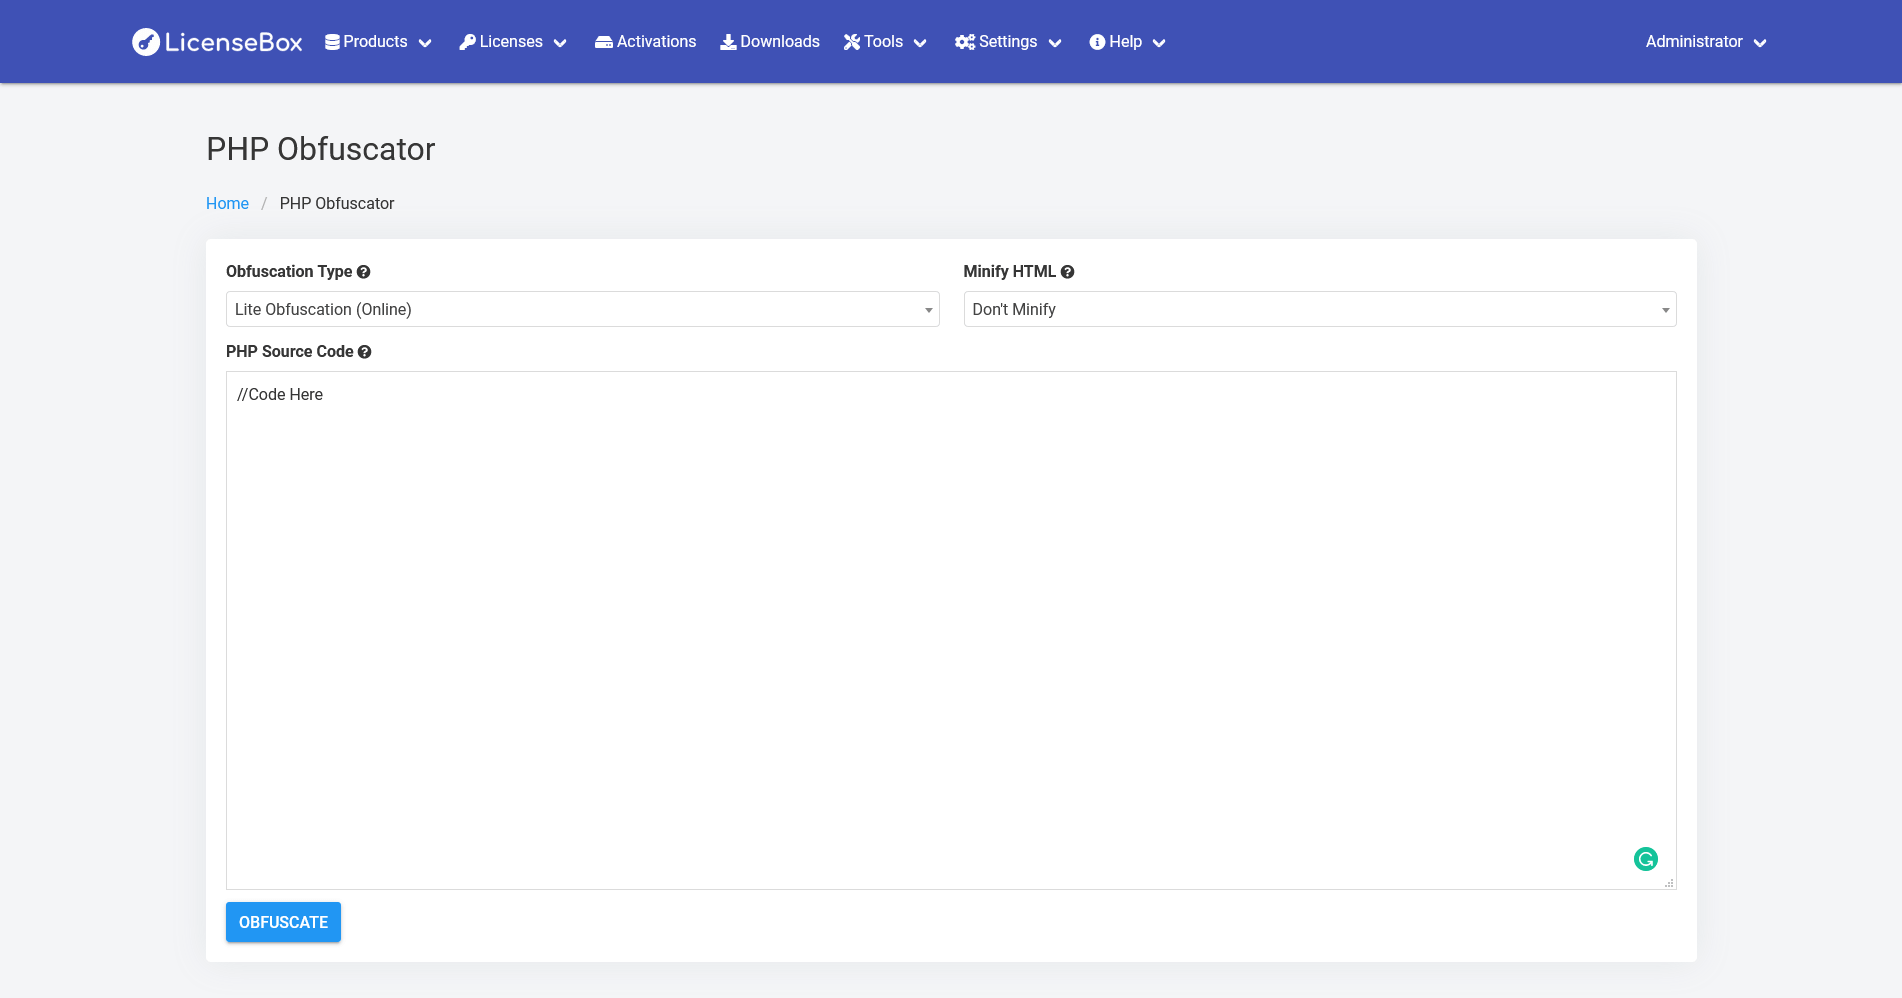Click the Tools wrench icon

coord(852,42)
